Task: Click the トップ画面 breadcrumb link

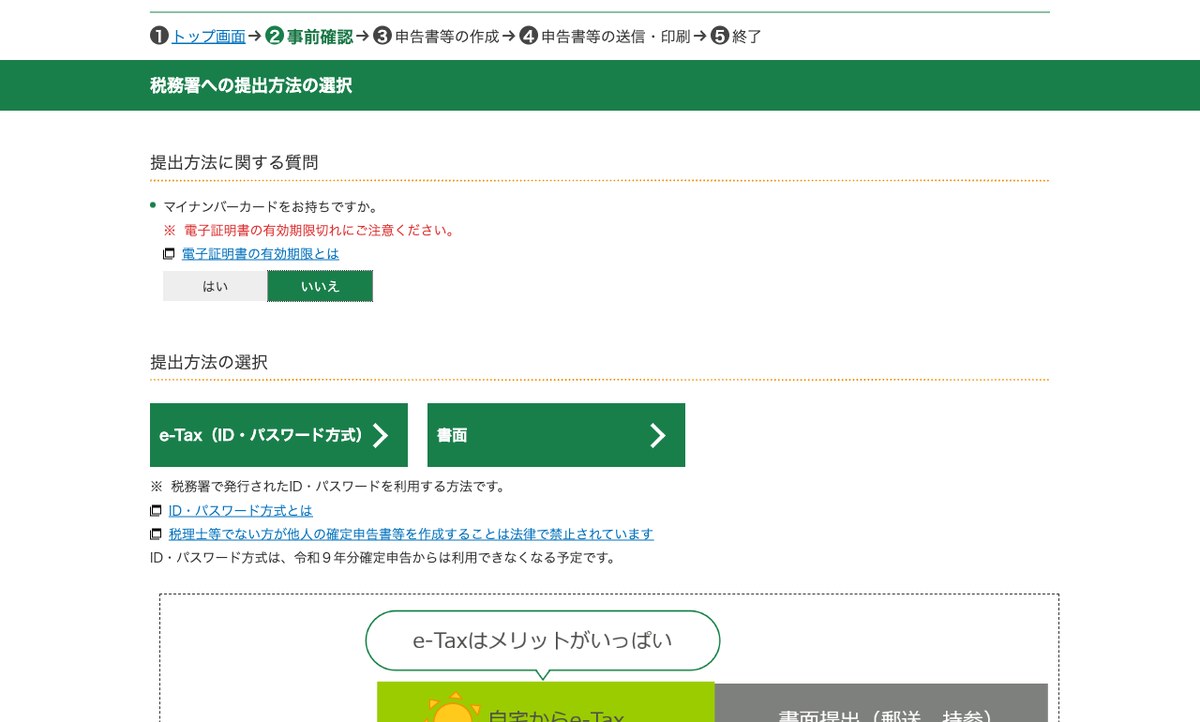Action: (x=208, y=37)
